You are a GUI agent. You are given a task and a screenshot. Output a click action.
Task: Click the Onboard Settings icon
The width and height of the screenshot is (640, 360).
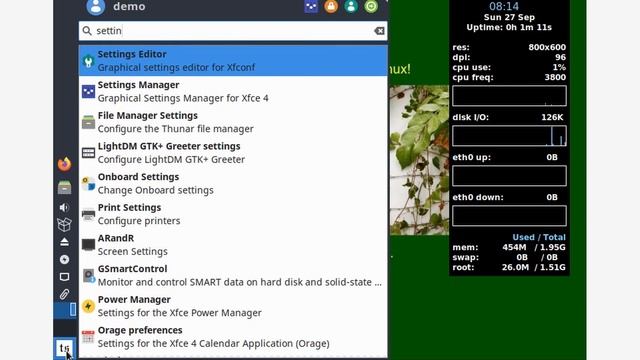pyautogui.click(x=88, y=183)
